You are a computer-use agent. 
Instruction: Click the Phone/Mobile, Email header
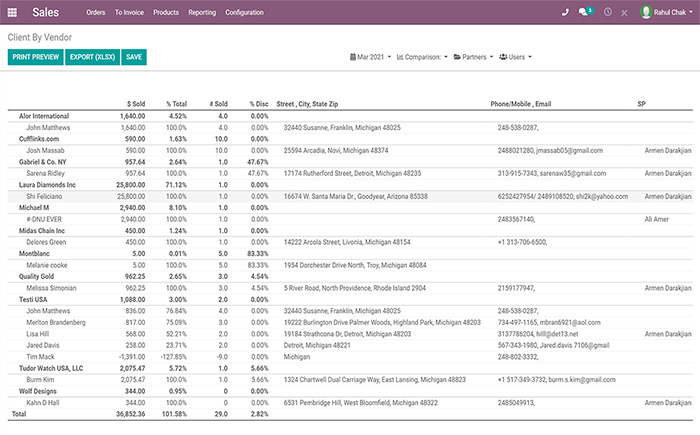pyautogui.click(x=521, y=104)
